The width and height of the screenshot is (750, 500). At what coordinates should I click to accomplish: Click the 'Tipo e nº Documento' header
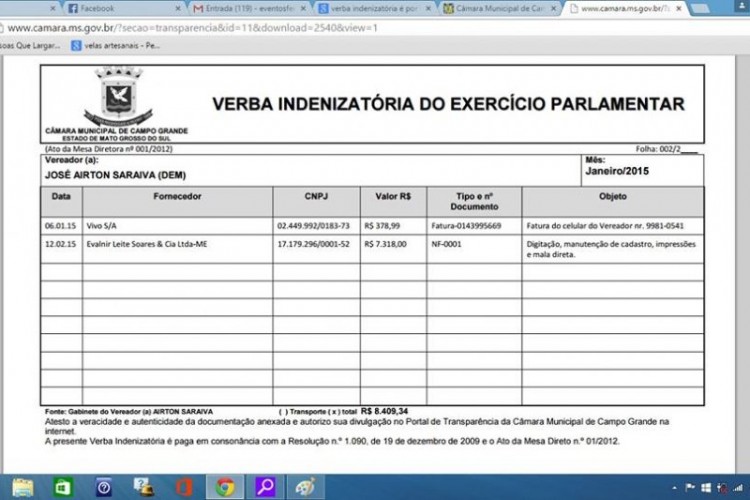474,201
